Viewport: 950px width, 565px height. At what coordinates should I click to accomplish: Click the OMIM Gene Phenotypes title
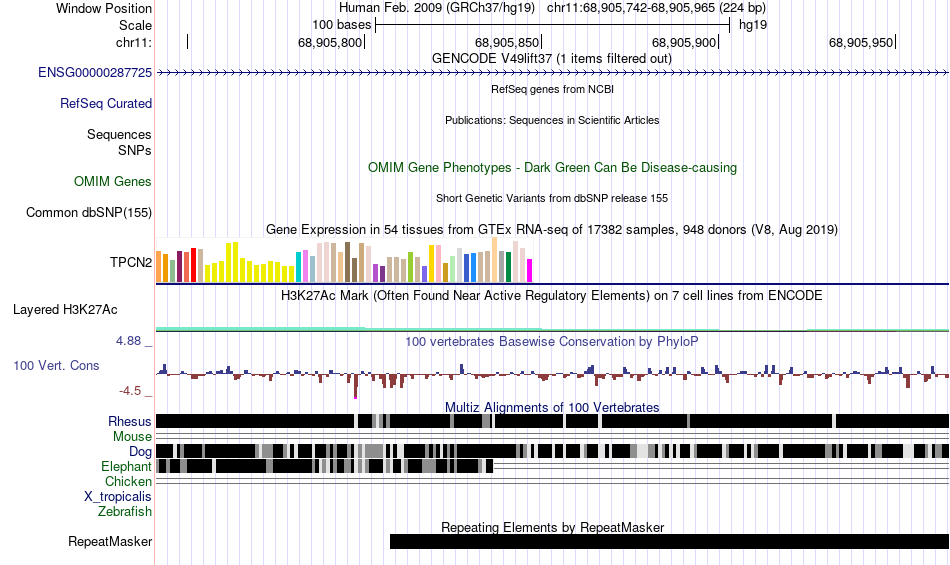tap(552, 168)
